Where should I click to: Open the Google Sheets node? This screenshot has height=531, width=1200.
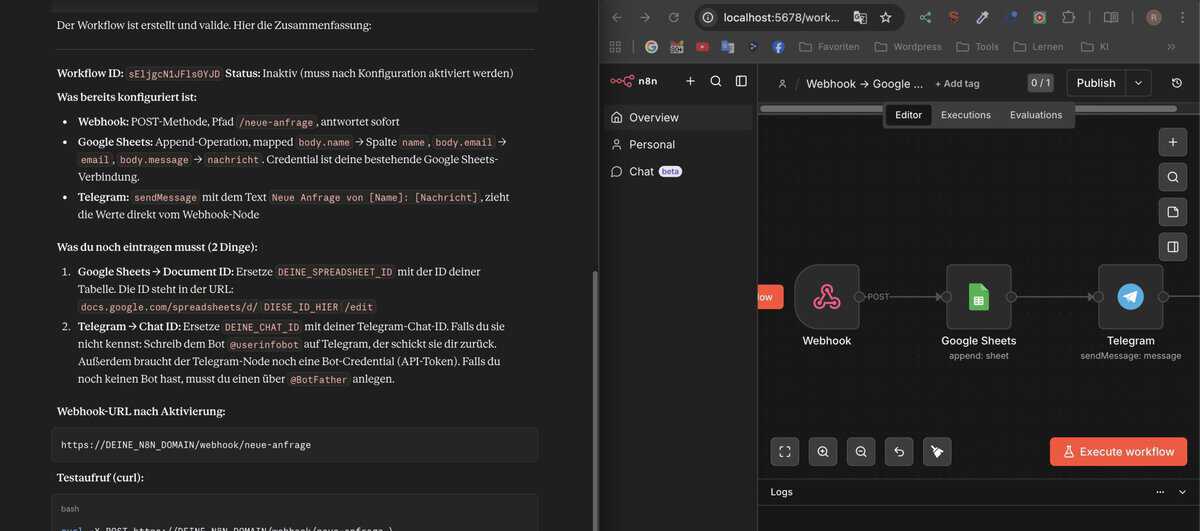click(979, 297)
